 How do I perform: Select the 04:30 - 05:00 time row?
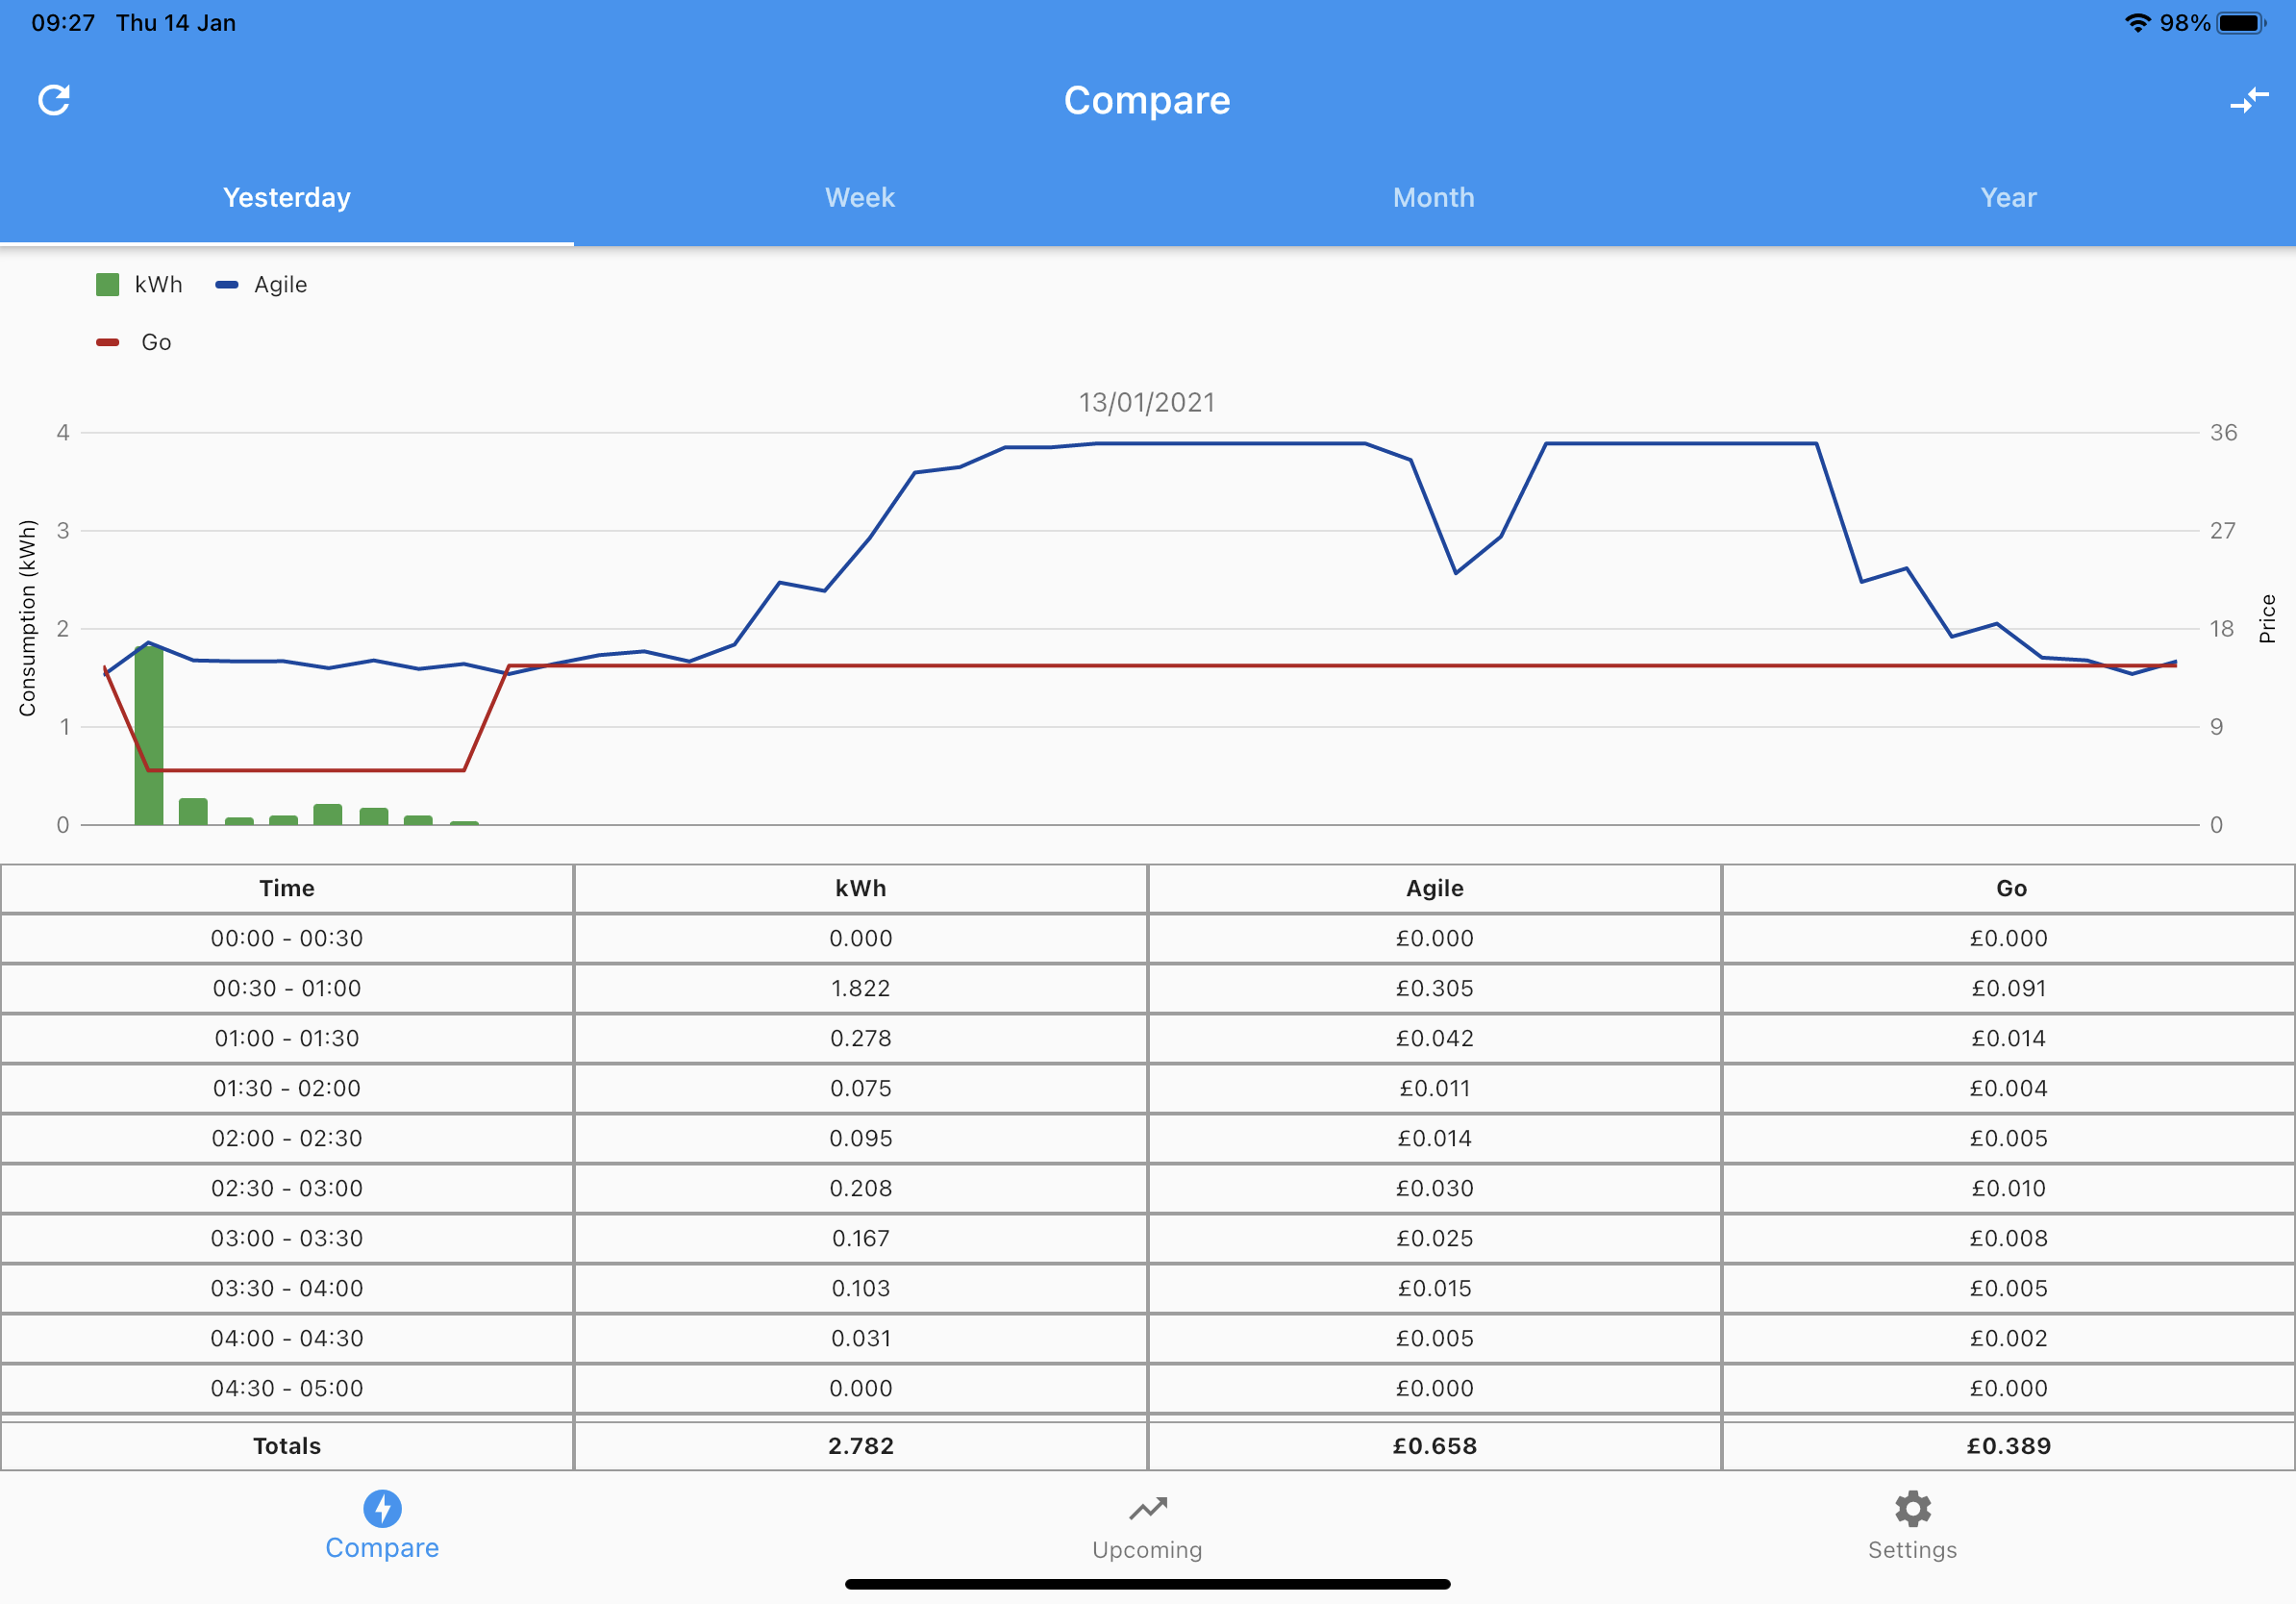(x=287, y=1388)
